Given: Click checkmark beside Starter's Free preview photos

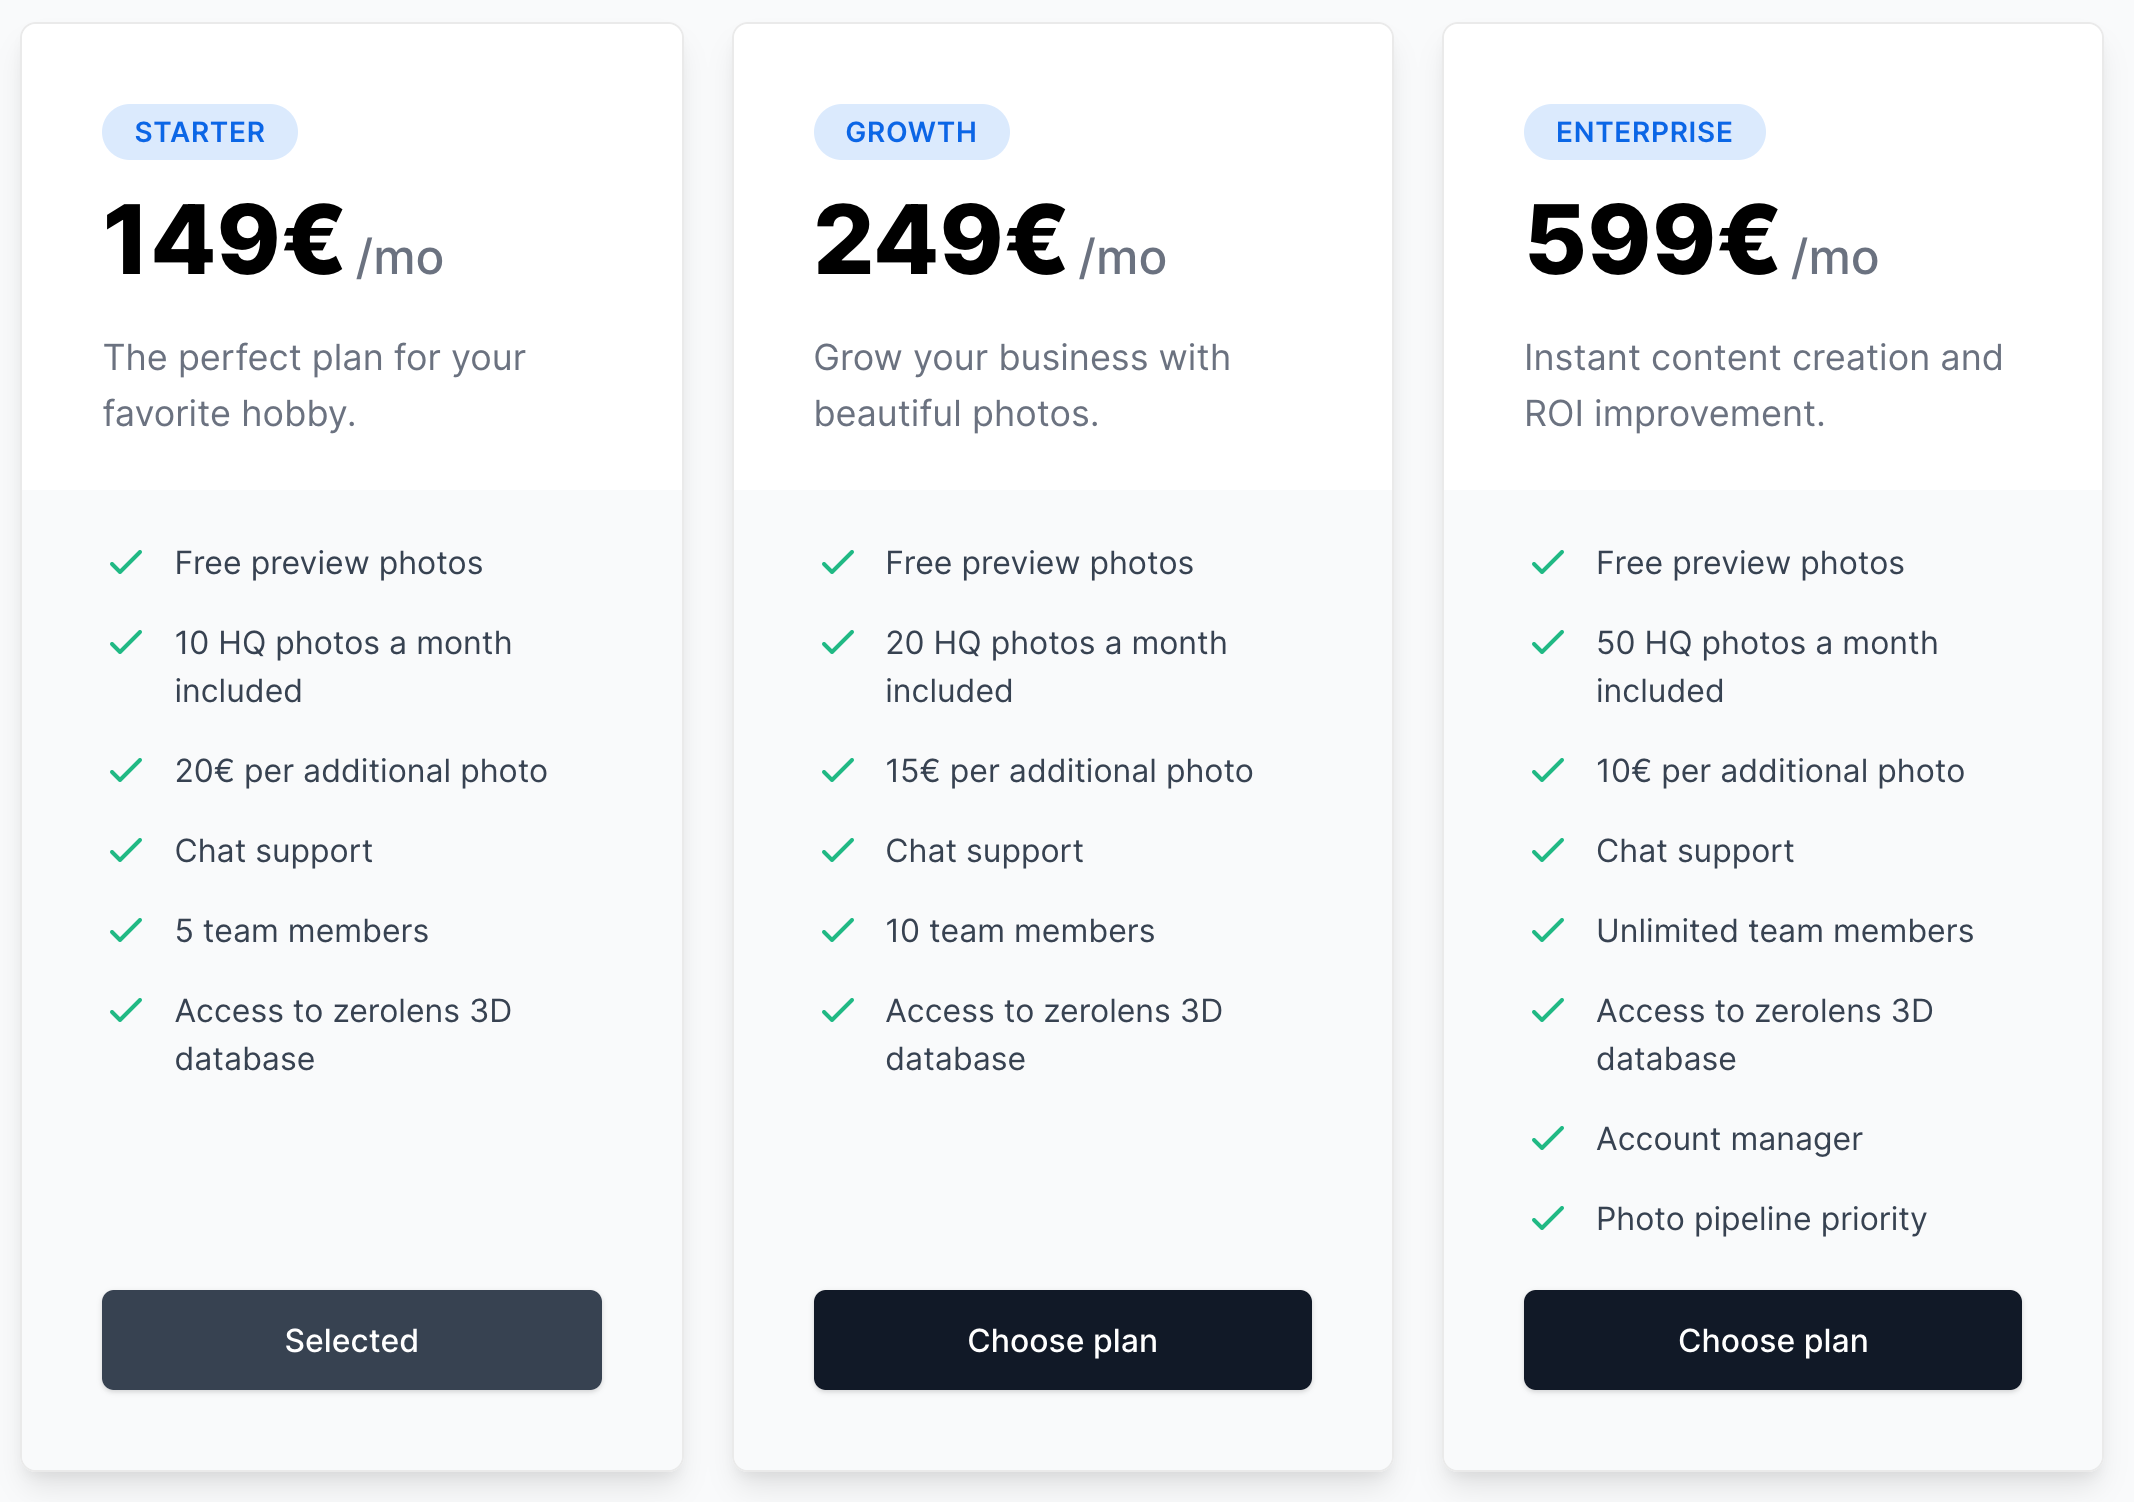Looking at the screenshot, I should pos(126,563).
